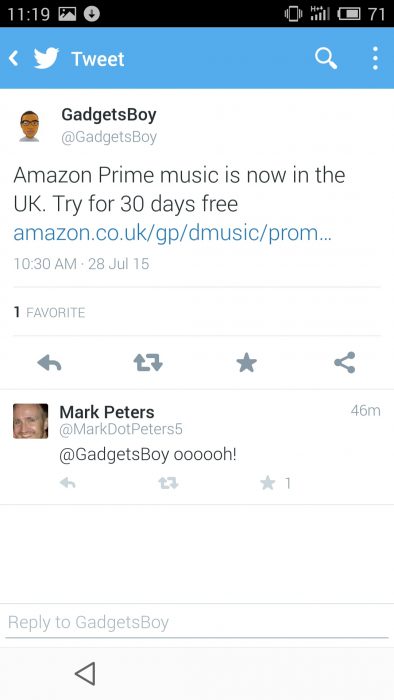394x700 pixels.
Task: View GadgetsBoy's profile picture
Action: coord(29,126)
